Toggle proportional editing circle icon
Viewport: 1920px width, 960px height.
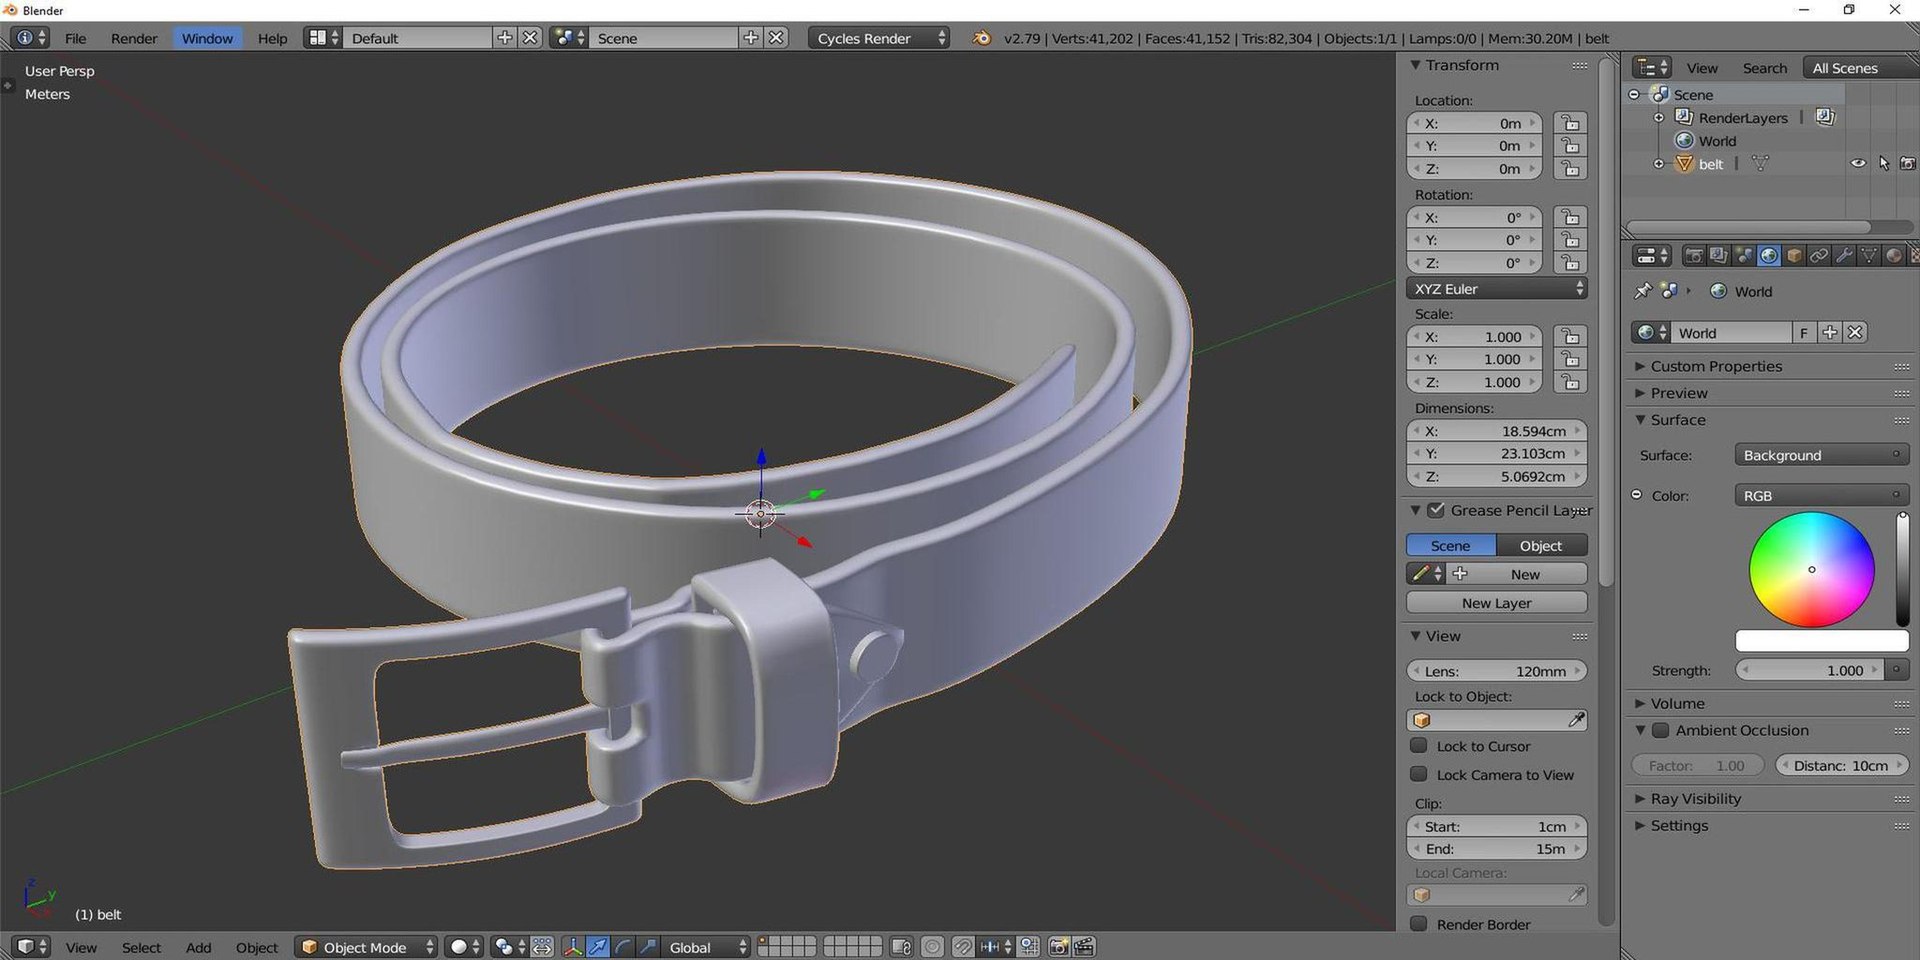point(932,947)
